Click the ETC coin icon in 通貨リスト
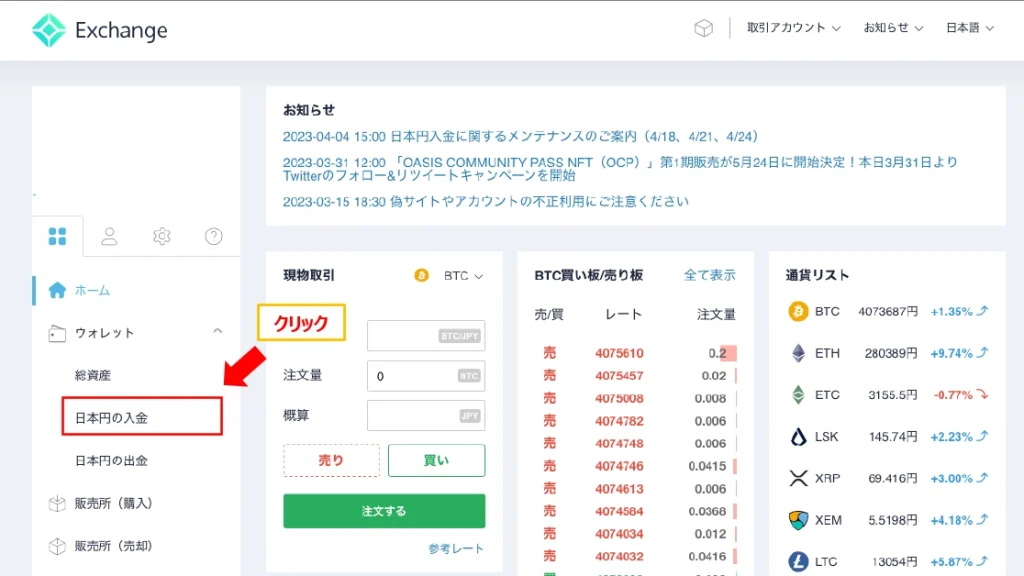This screenshot has width=1024, height=576. (798, 395)
